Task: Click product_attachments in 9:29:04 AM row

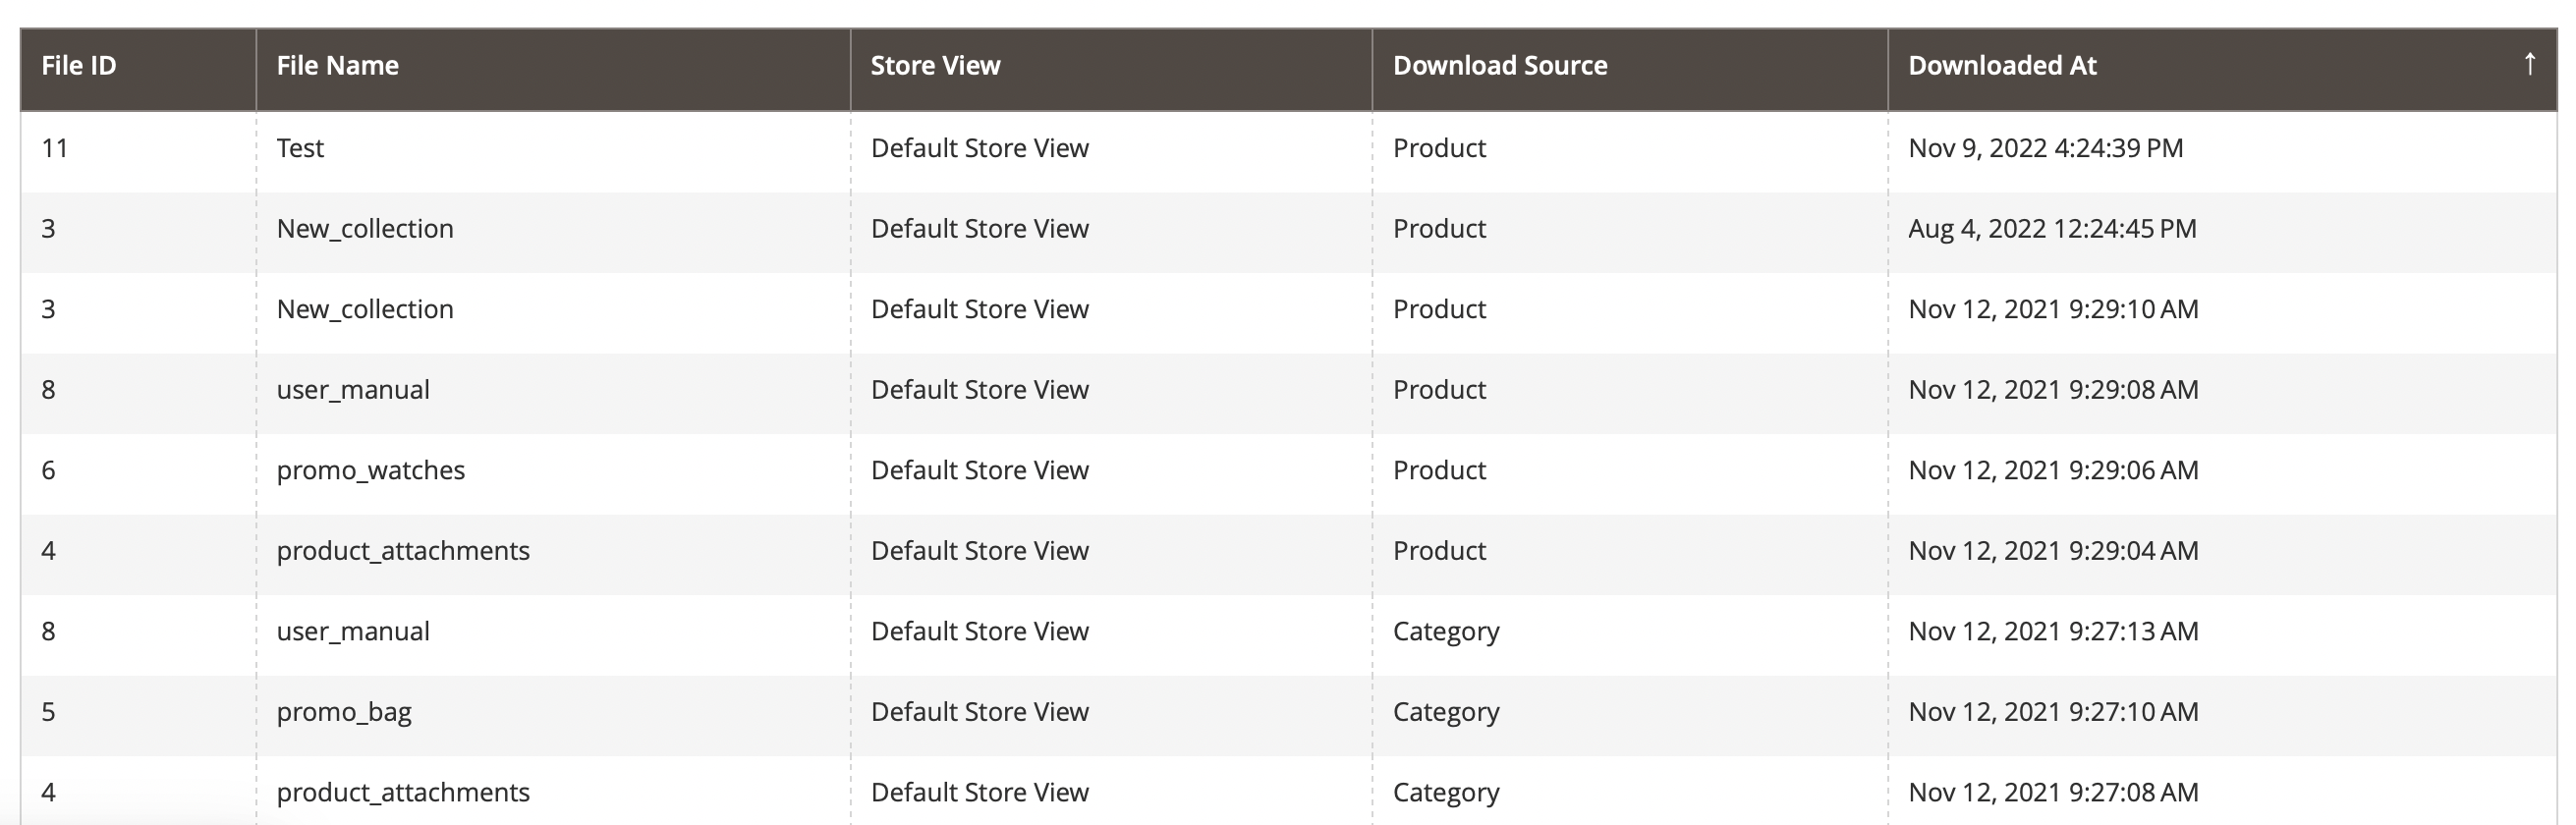Action: click(403, 551)
